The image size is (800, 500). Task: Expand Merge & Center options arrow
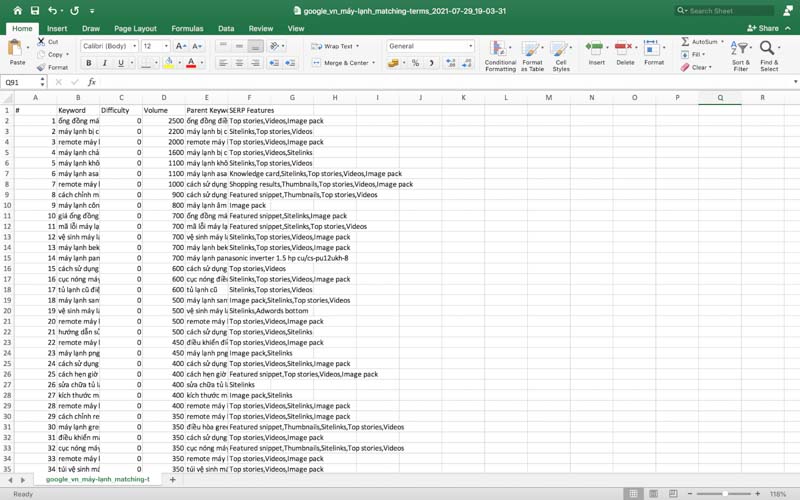374,63
